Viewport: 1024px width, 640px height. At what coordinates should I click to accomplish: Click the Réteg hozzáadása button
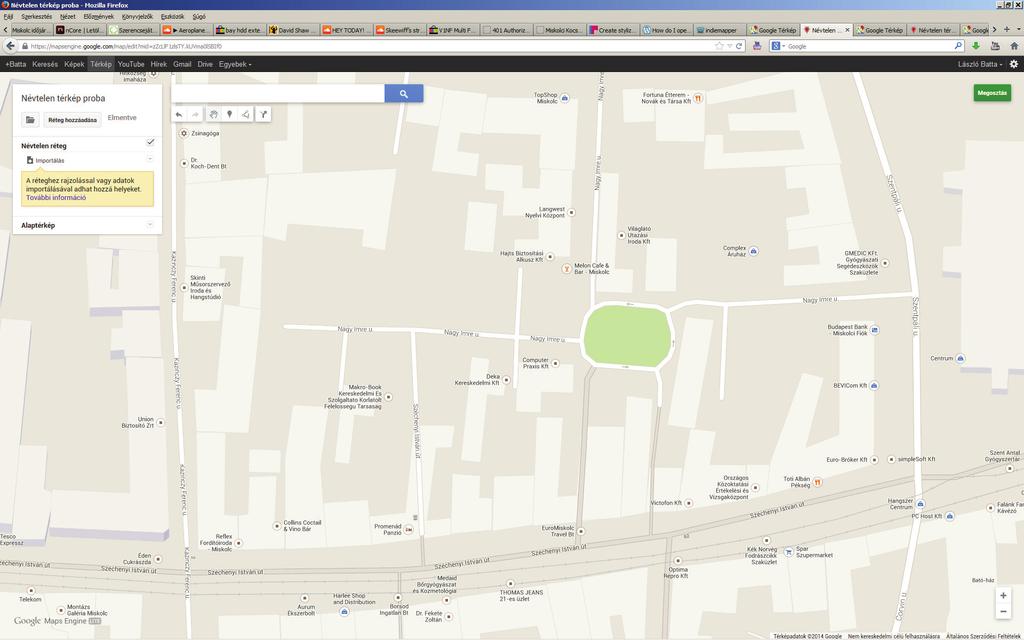(72, 120)
